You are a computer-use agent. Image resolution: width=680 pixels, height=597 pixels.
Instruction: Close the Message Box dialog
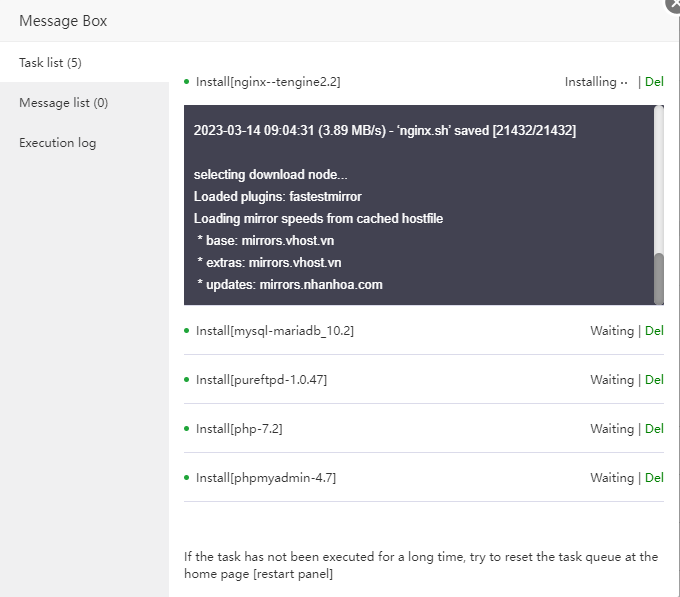(x=673, y=4)
